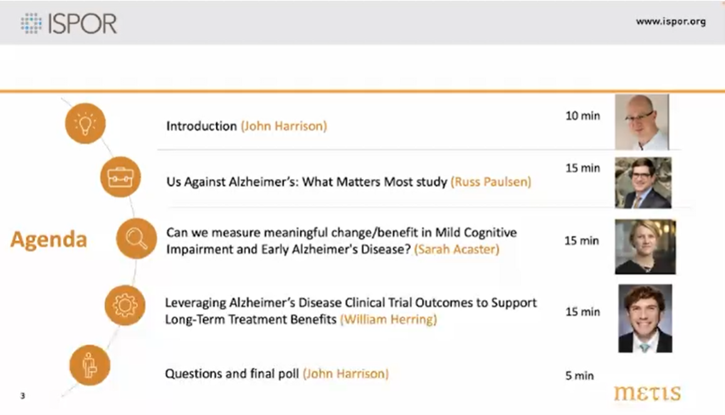Select John Harrison's photo thumbnail
This screenshot has width=725, height=415.
[641, 122]
